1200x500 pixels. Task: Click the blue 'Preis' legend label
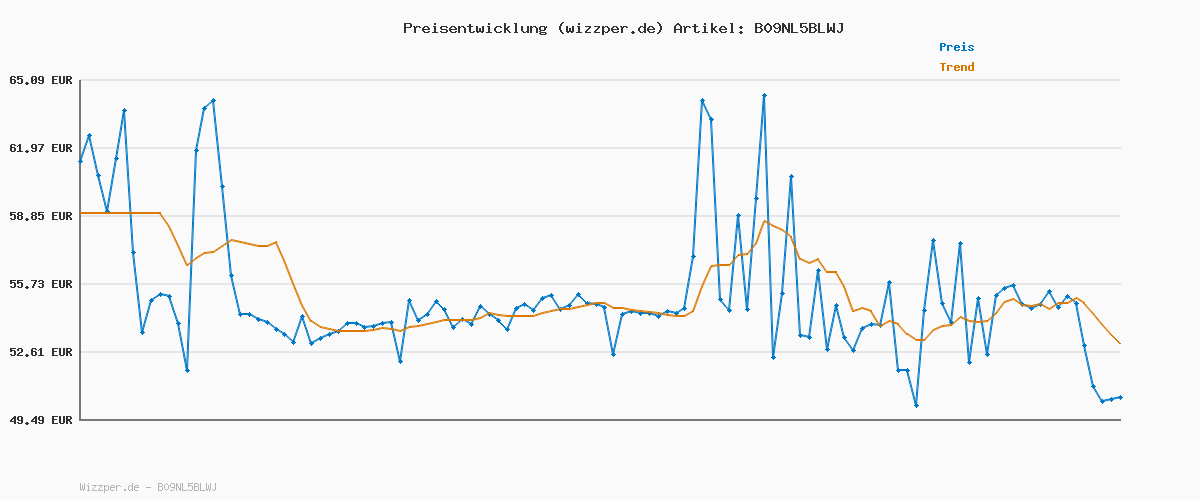[956, 47]
